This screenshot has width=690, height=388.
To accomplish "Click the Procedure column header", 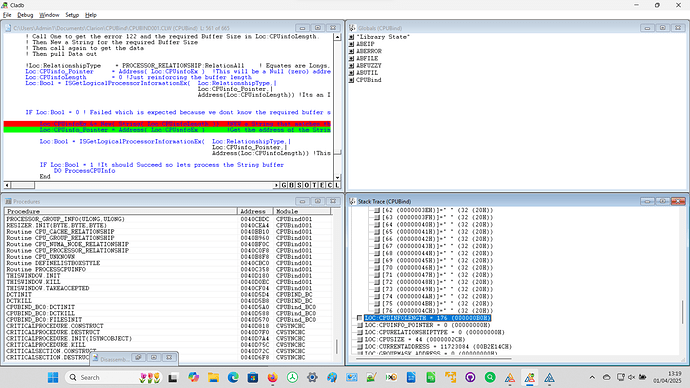I will [121, 211].
